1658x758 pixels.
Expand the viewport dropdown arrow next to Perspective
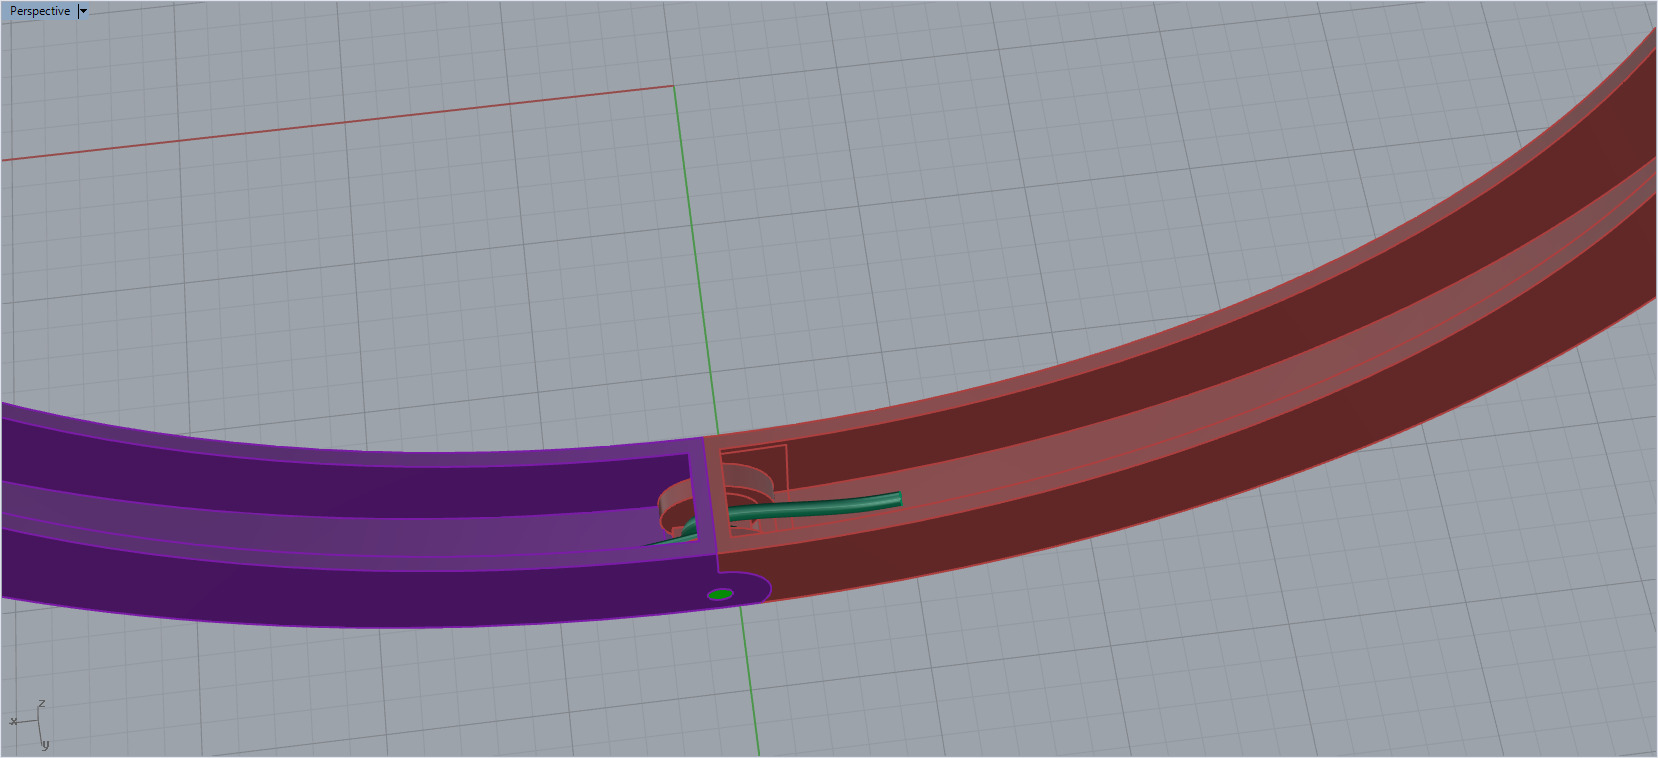tap(83, 11)
